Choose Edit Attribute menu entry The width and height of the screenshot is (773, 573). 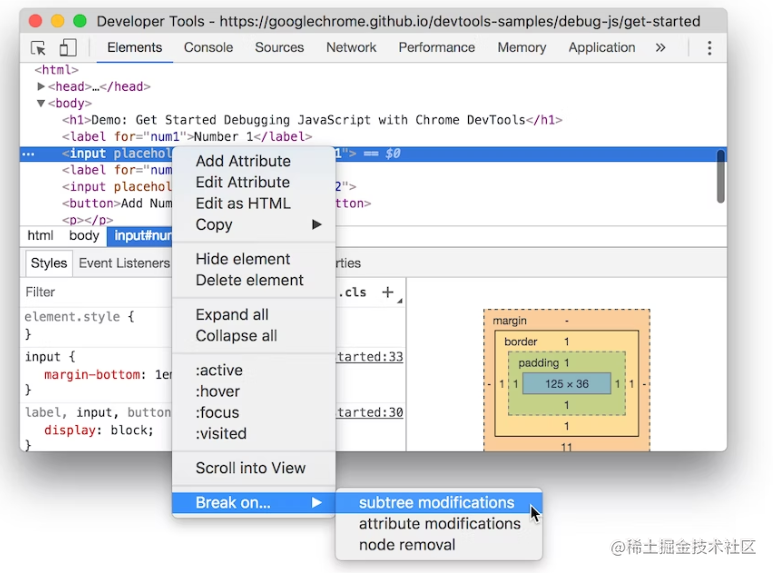tap(253, 182)
